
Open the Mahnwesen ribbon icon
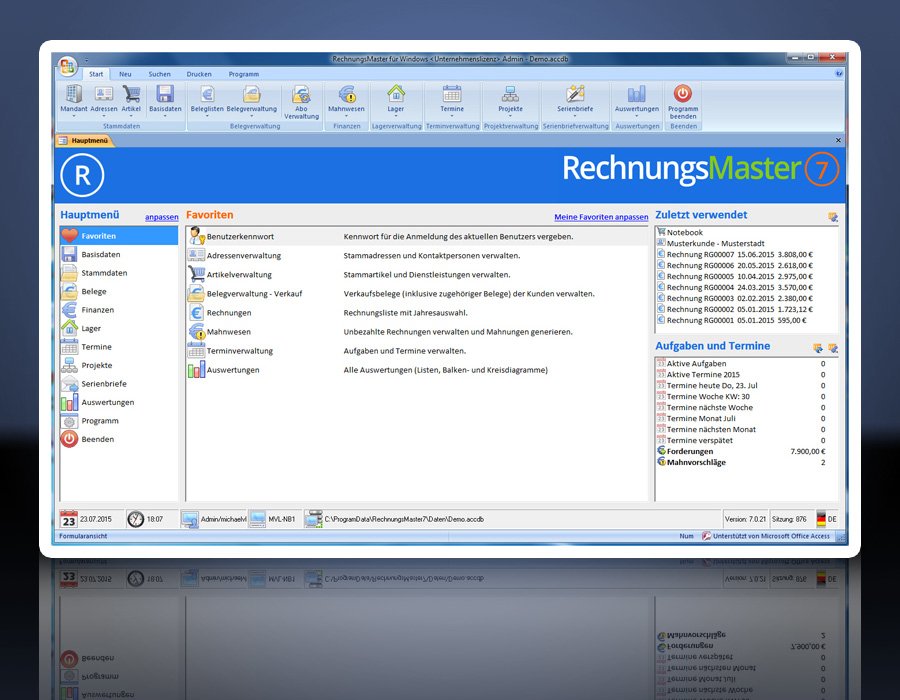[x=347, y=94]
